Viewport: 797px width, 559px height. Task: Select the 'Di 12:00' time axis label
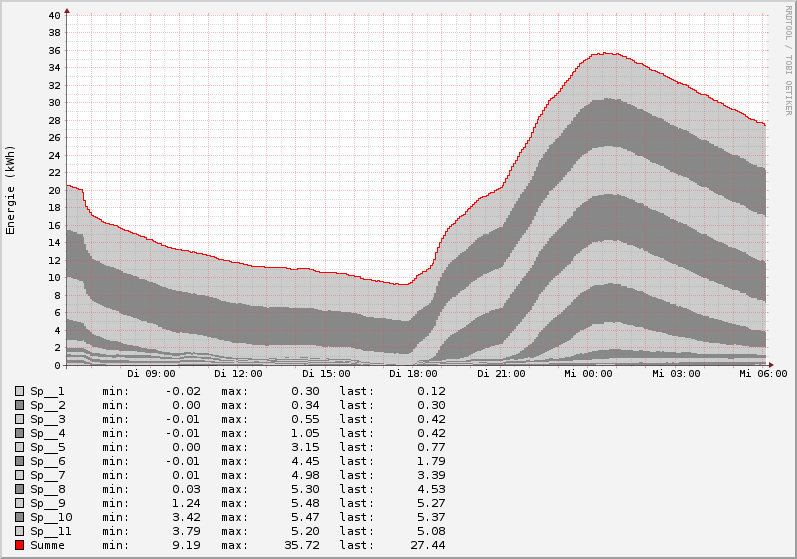(238, 374)
